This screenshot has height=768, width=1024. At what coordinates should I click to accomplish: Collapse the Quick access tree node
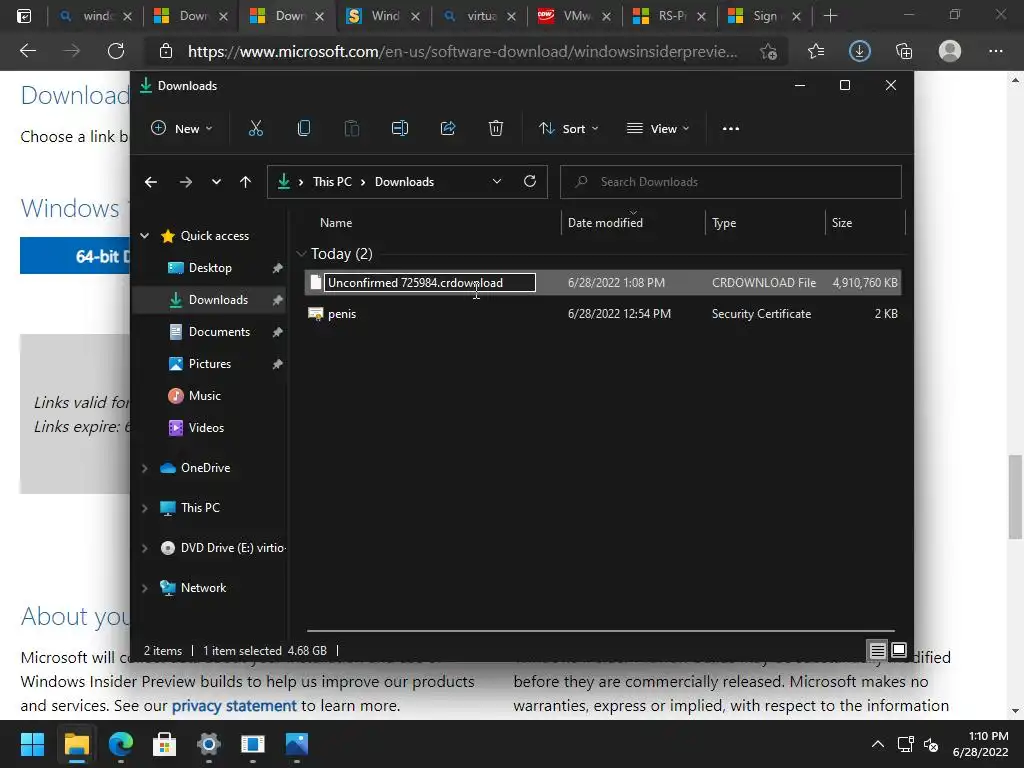coord(145,236)
